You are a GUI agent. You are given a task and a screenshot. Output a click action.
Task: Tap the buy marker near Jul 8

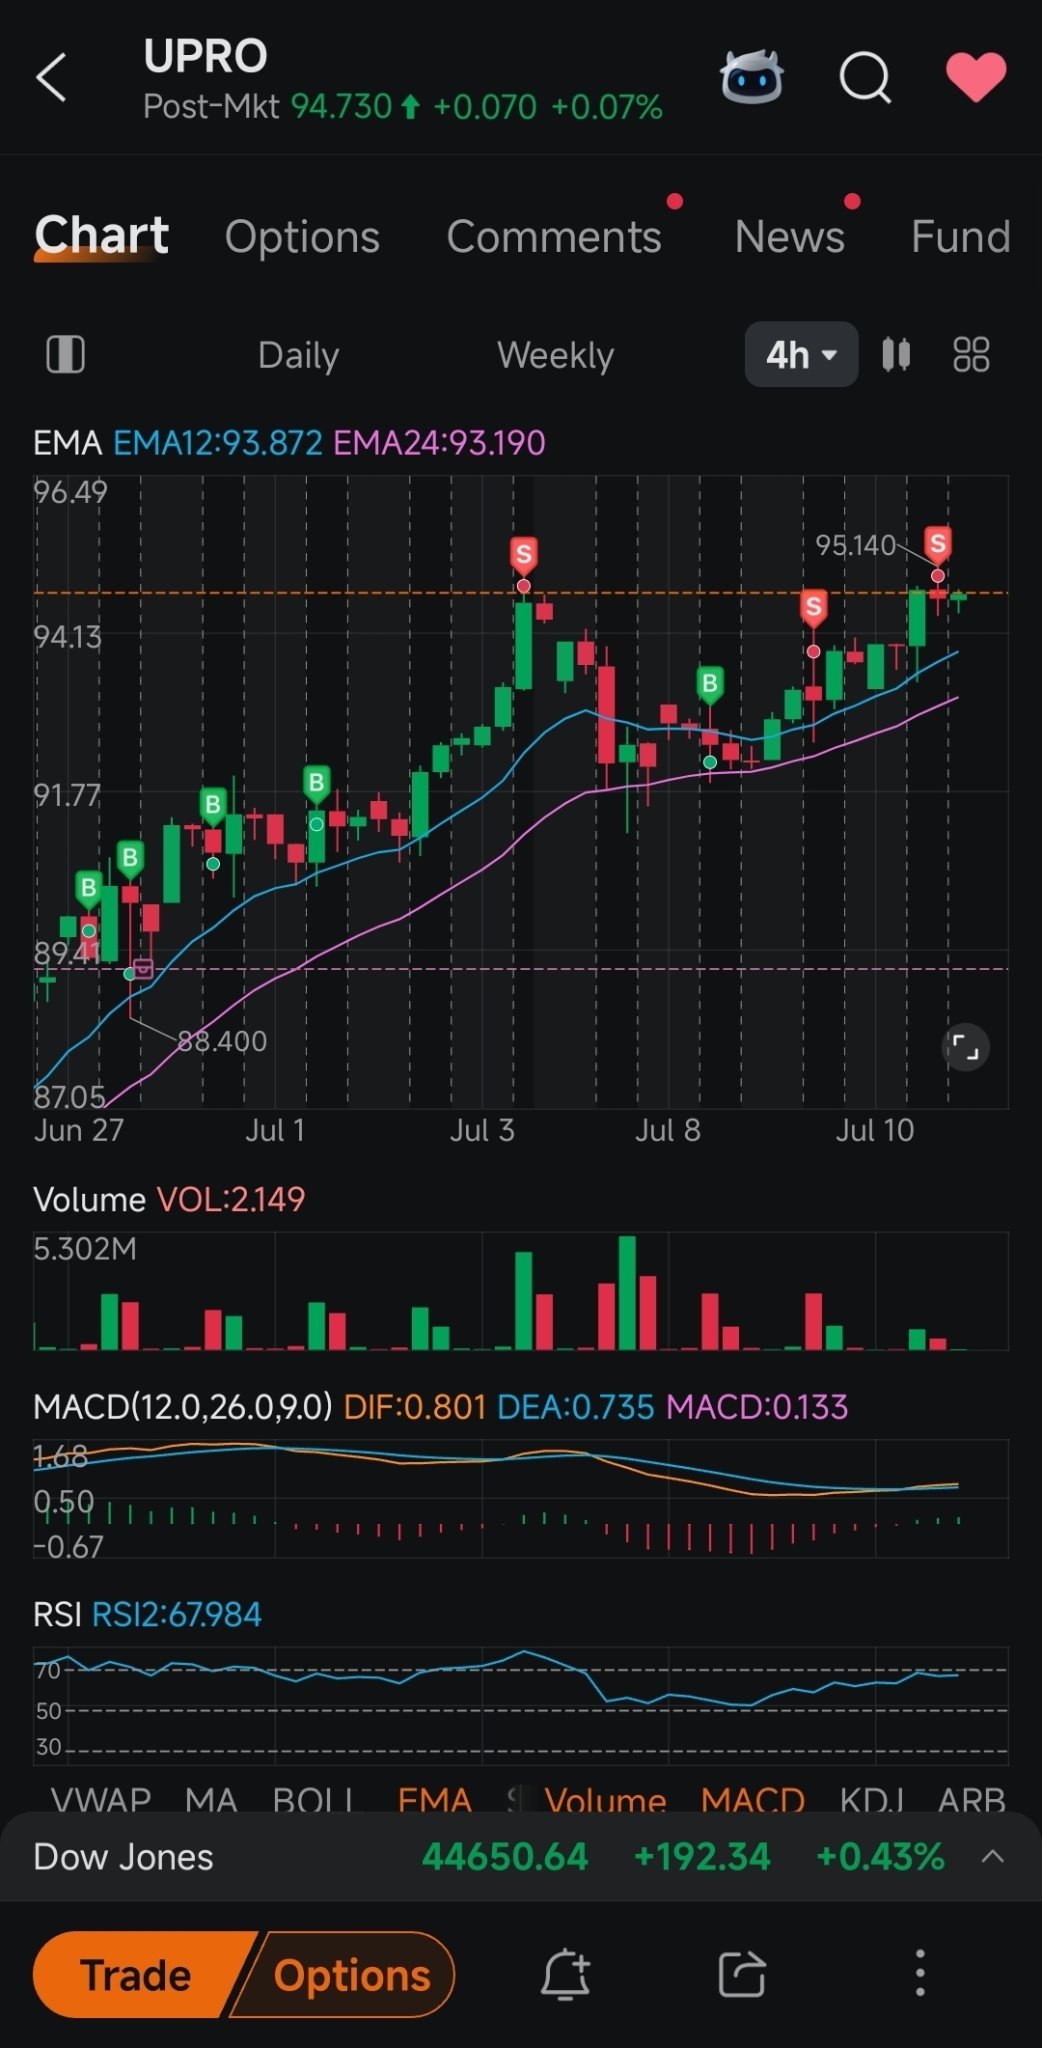[x=709, y=685]
